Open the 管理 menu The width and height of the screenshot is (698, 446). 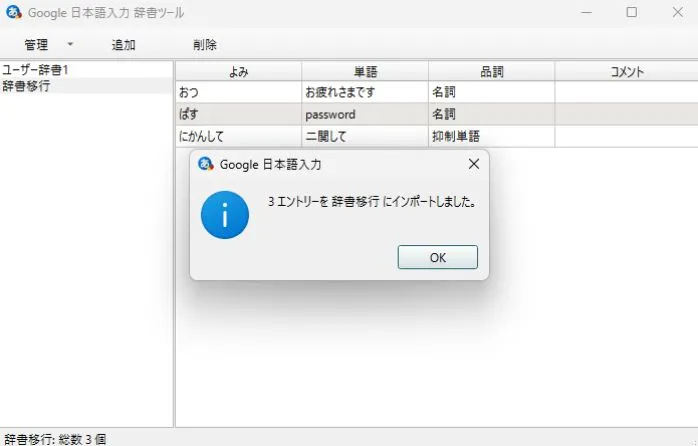36,45
